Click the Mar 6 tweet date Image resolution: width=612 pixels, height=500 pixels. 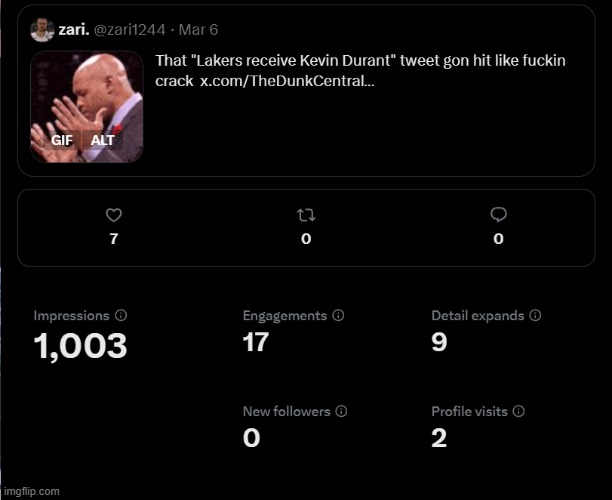pyautogui.click(x=198, y=30)
